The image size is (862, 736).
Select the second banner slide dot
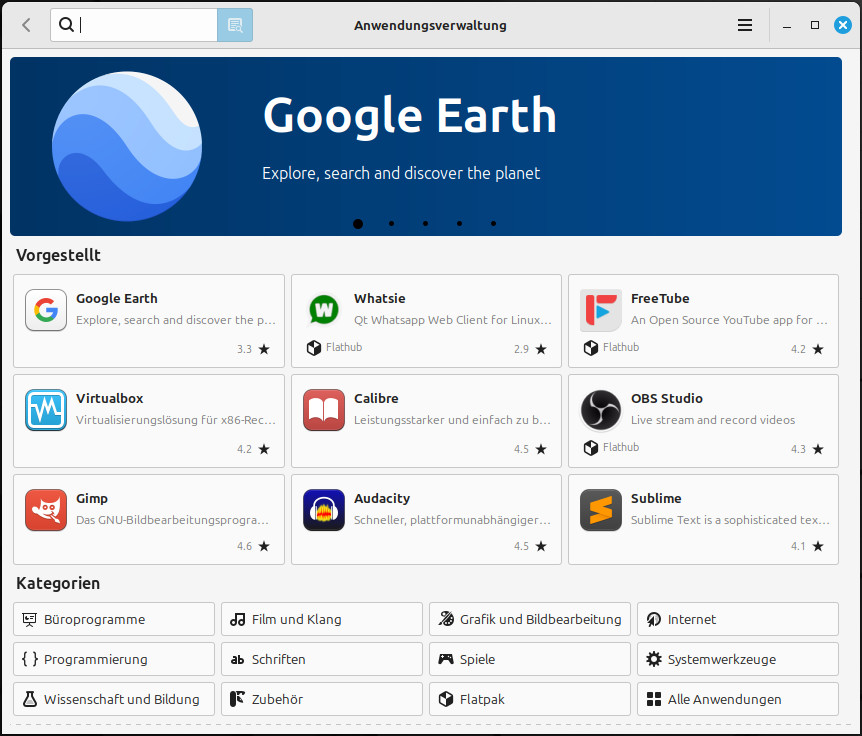[391, 224]
